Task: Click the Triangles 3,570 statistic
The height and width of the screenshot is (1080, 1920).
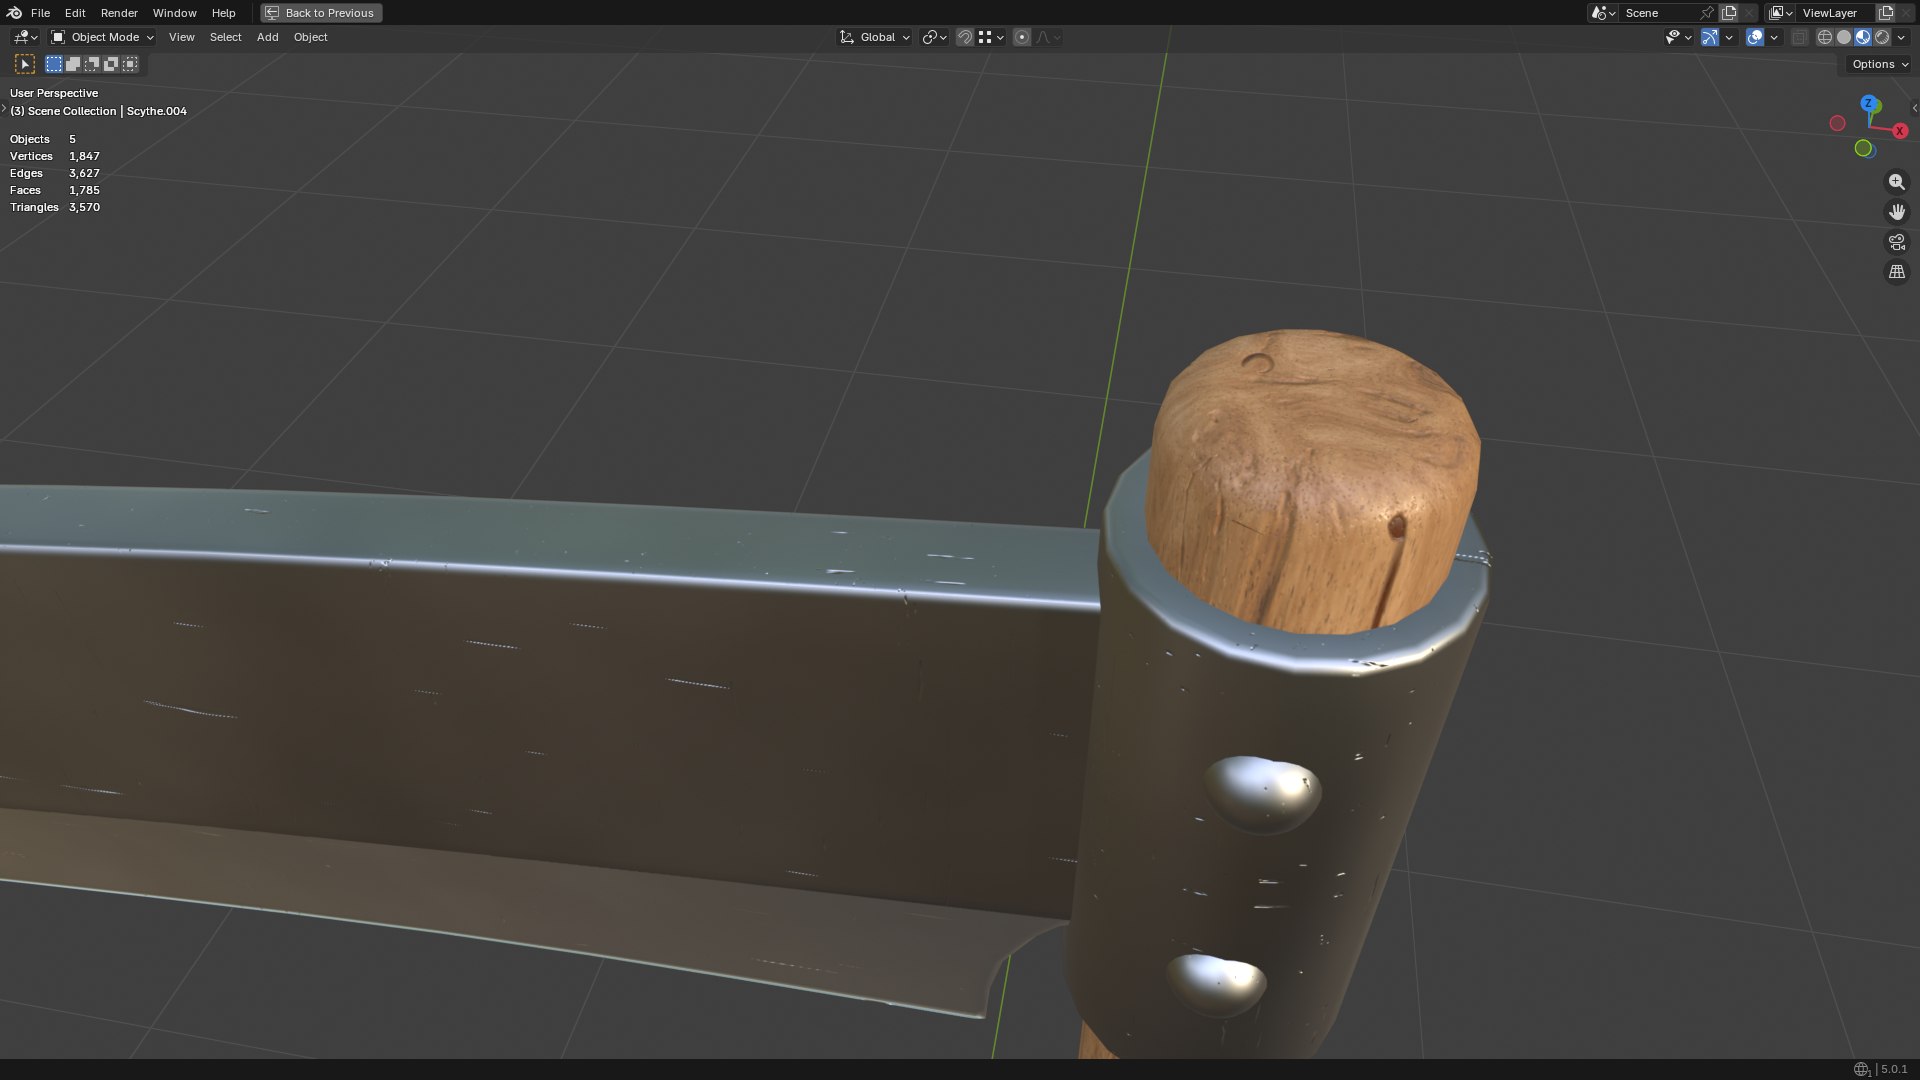Action: [55, 207]
